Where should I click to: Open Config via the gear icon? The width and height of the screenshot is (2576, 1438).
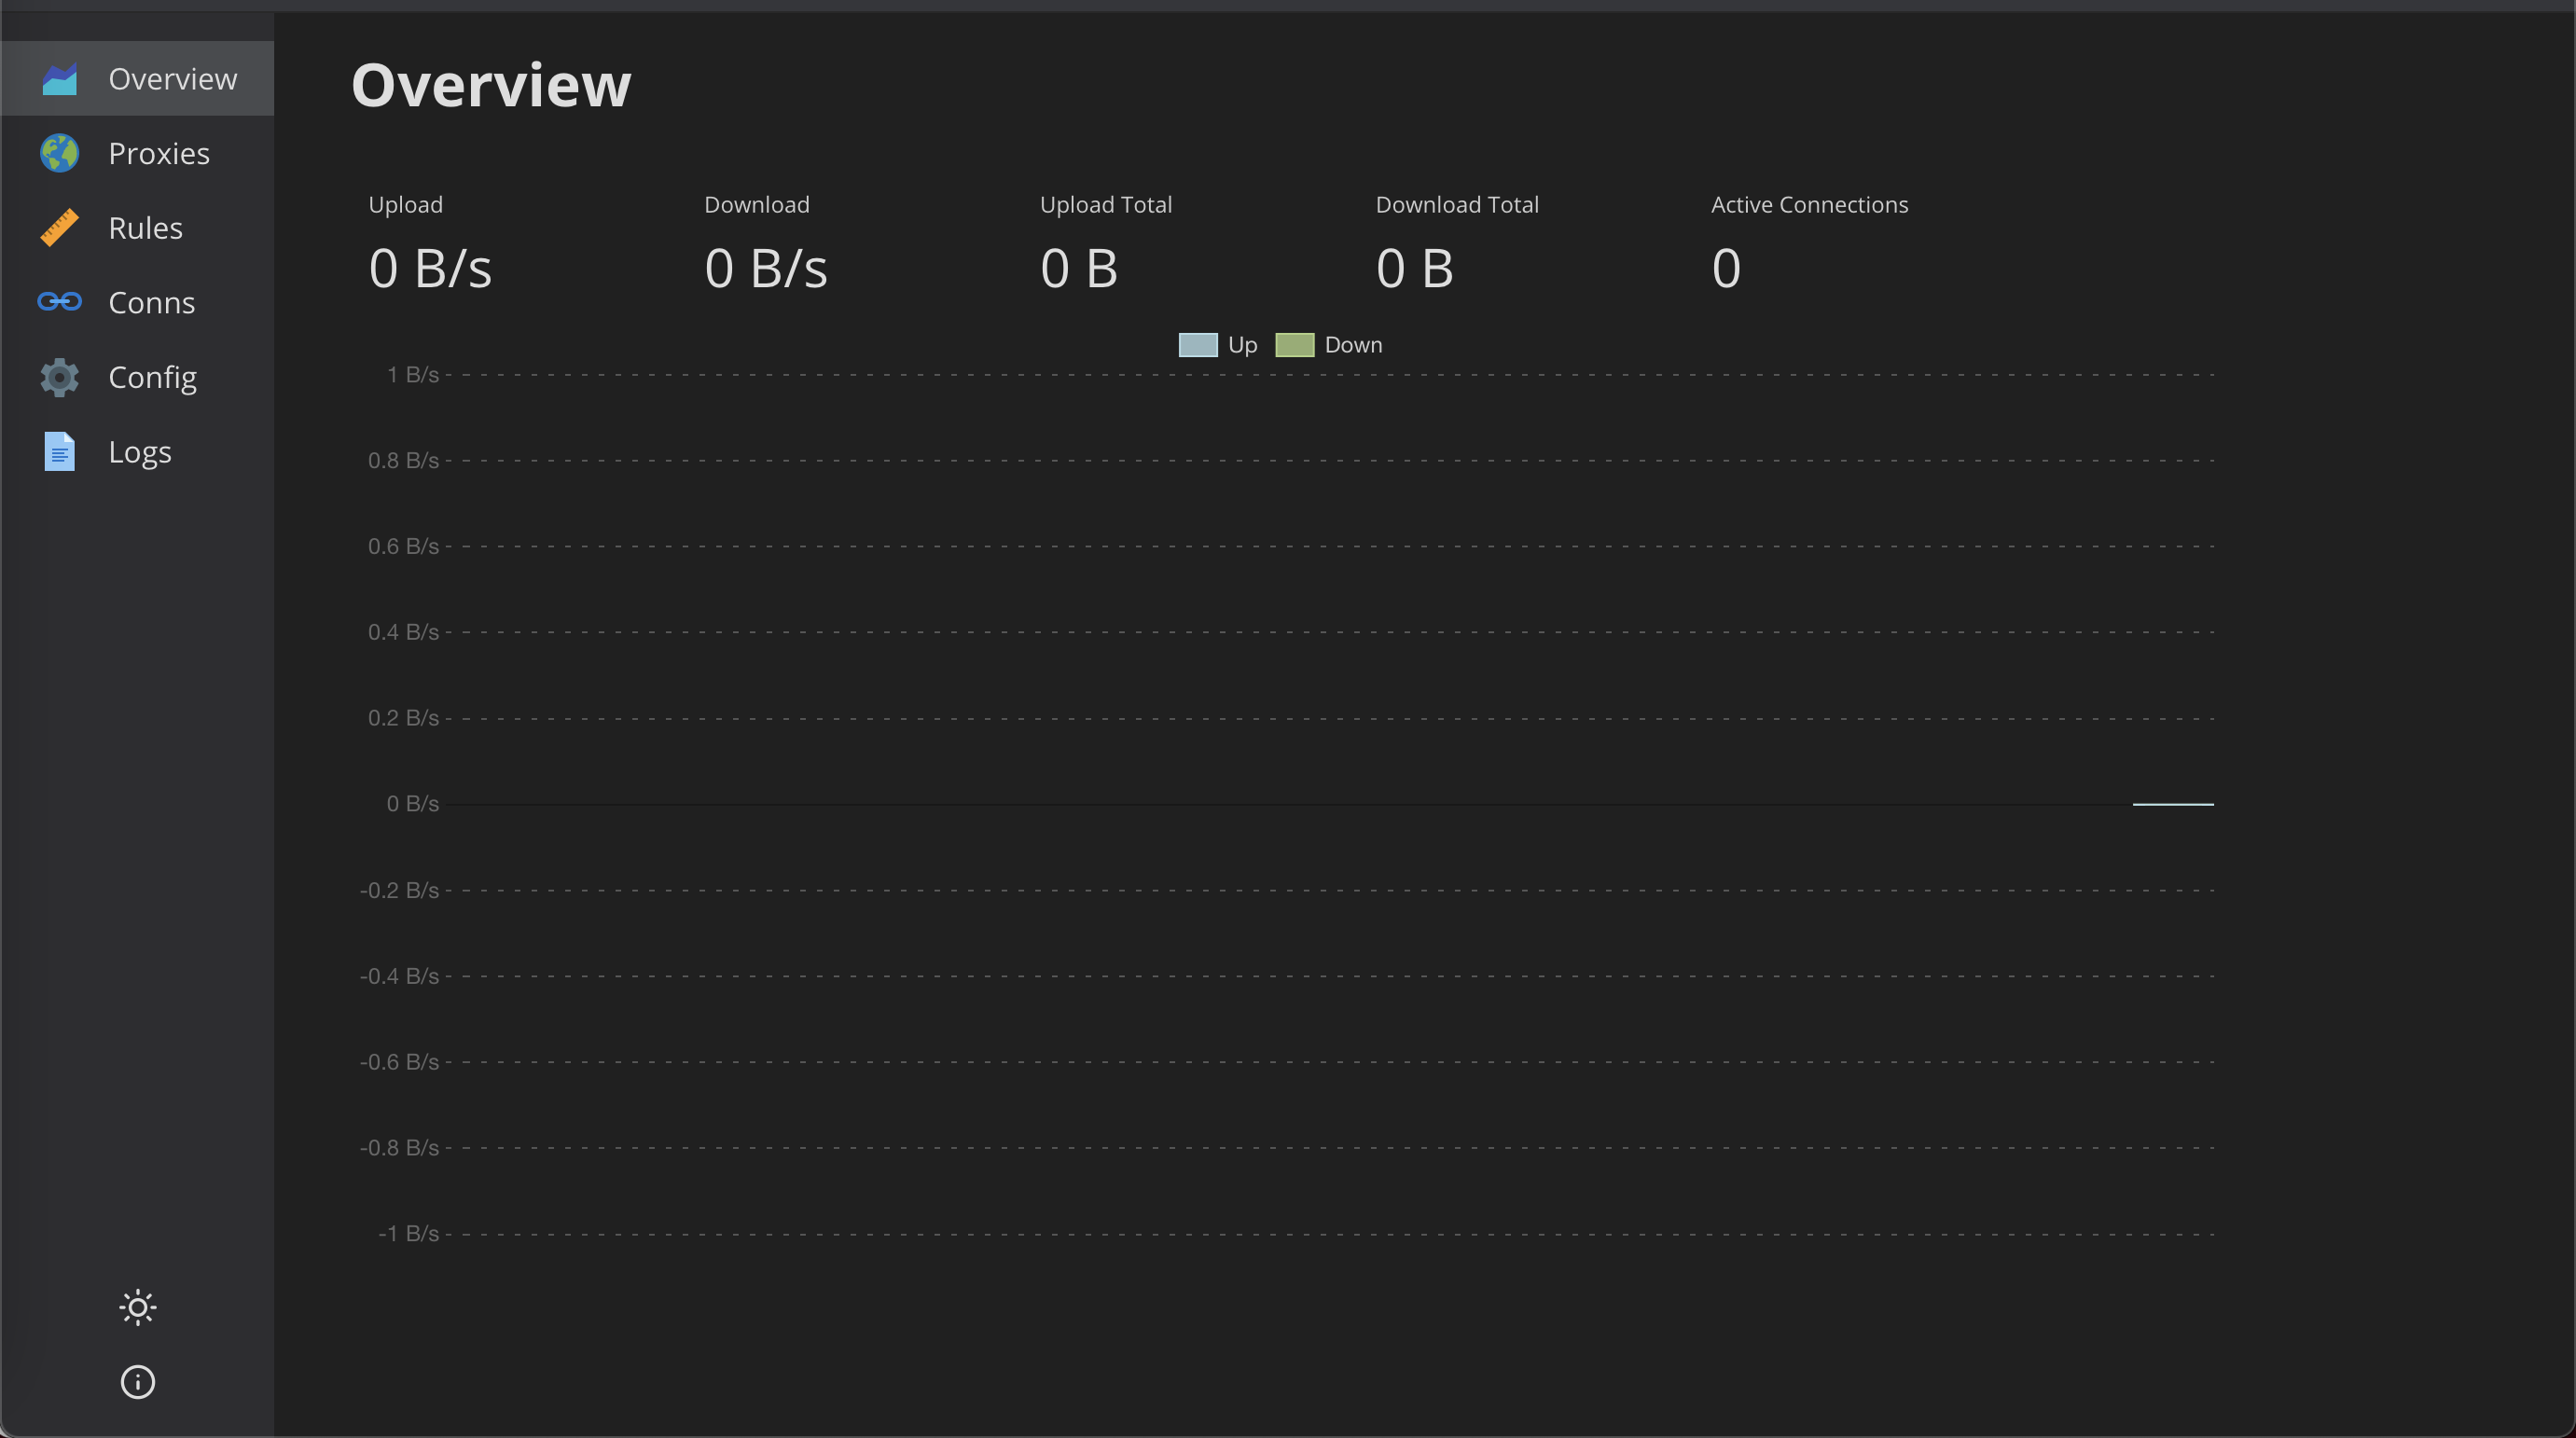click(x=59, y=377)
